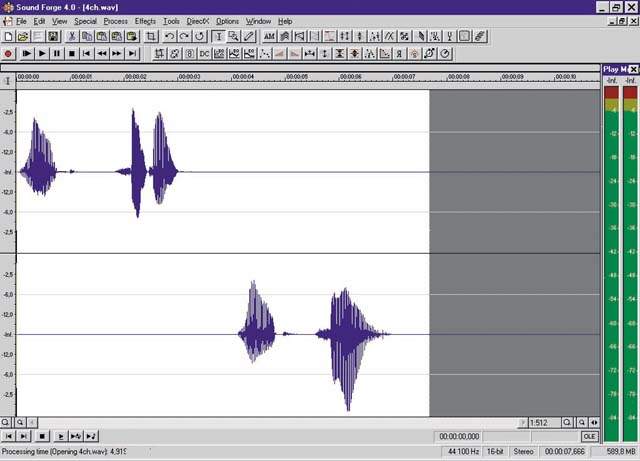Click the Undo arrow icon
This screenshot has height=461, width=640.
point(169,36)
